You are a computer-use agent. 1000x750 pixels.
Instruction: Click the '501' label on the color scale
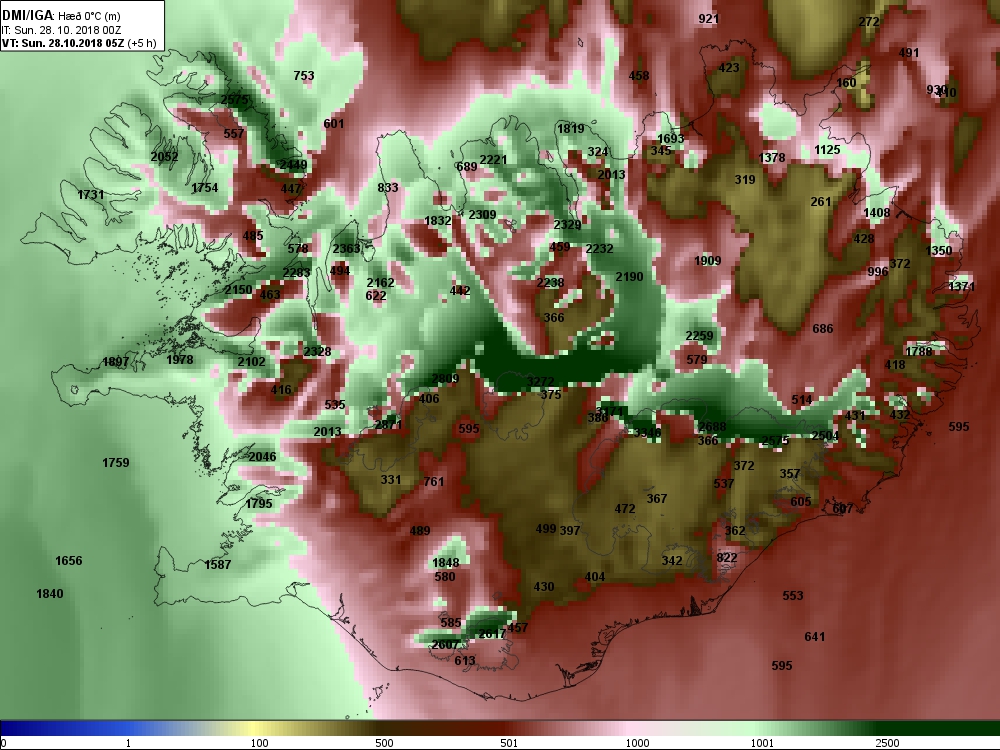[x=509, y=743]
